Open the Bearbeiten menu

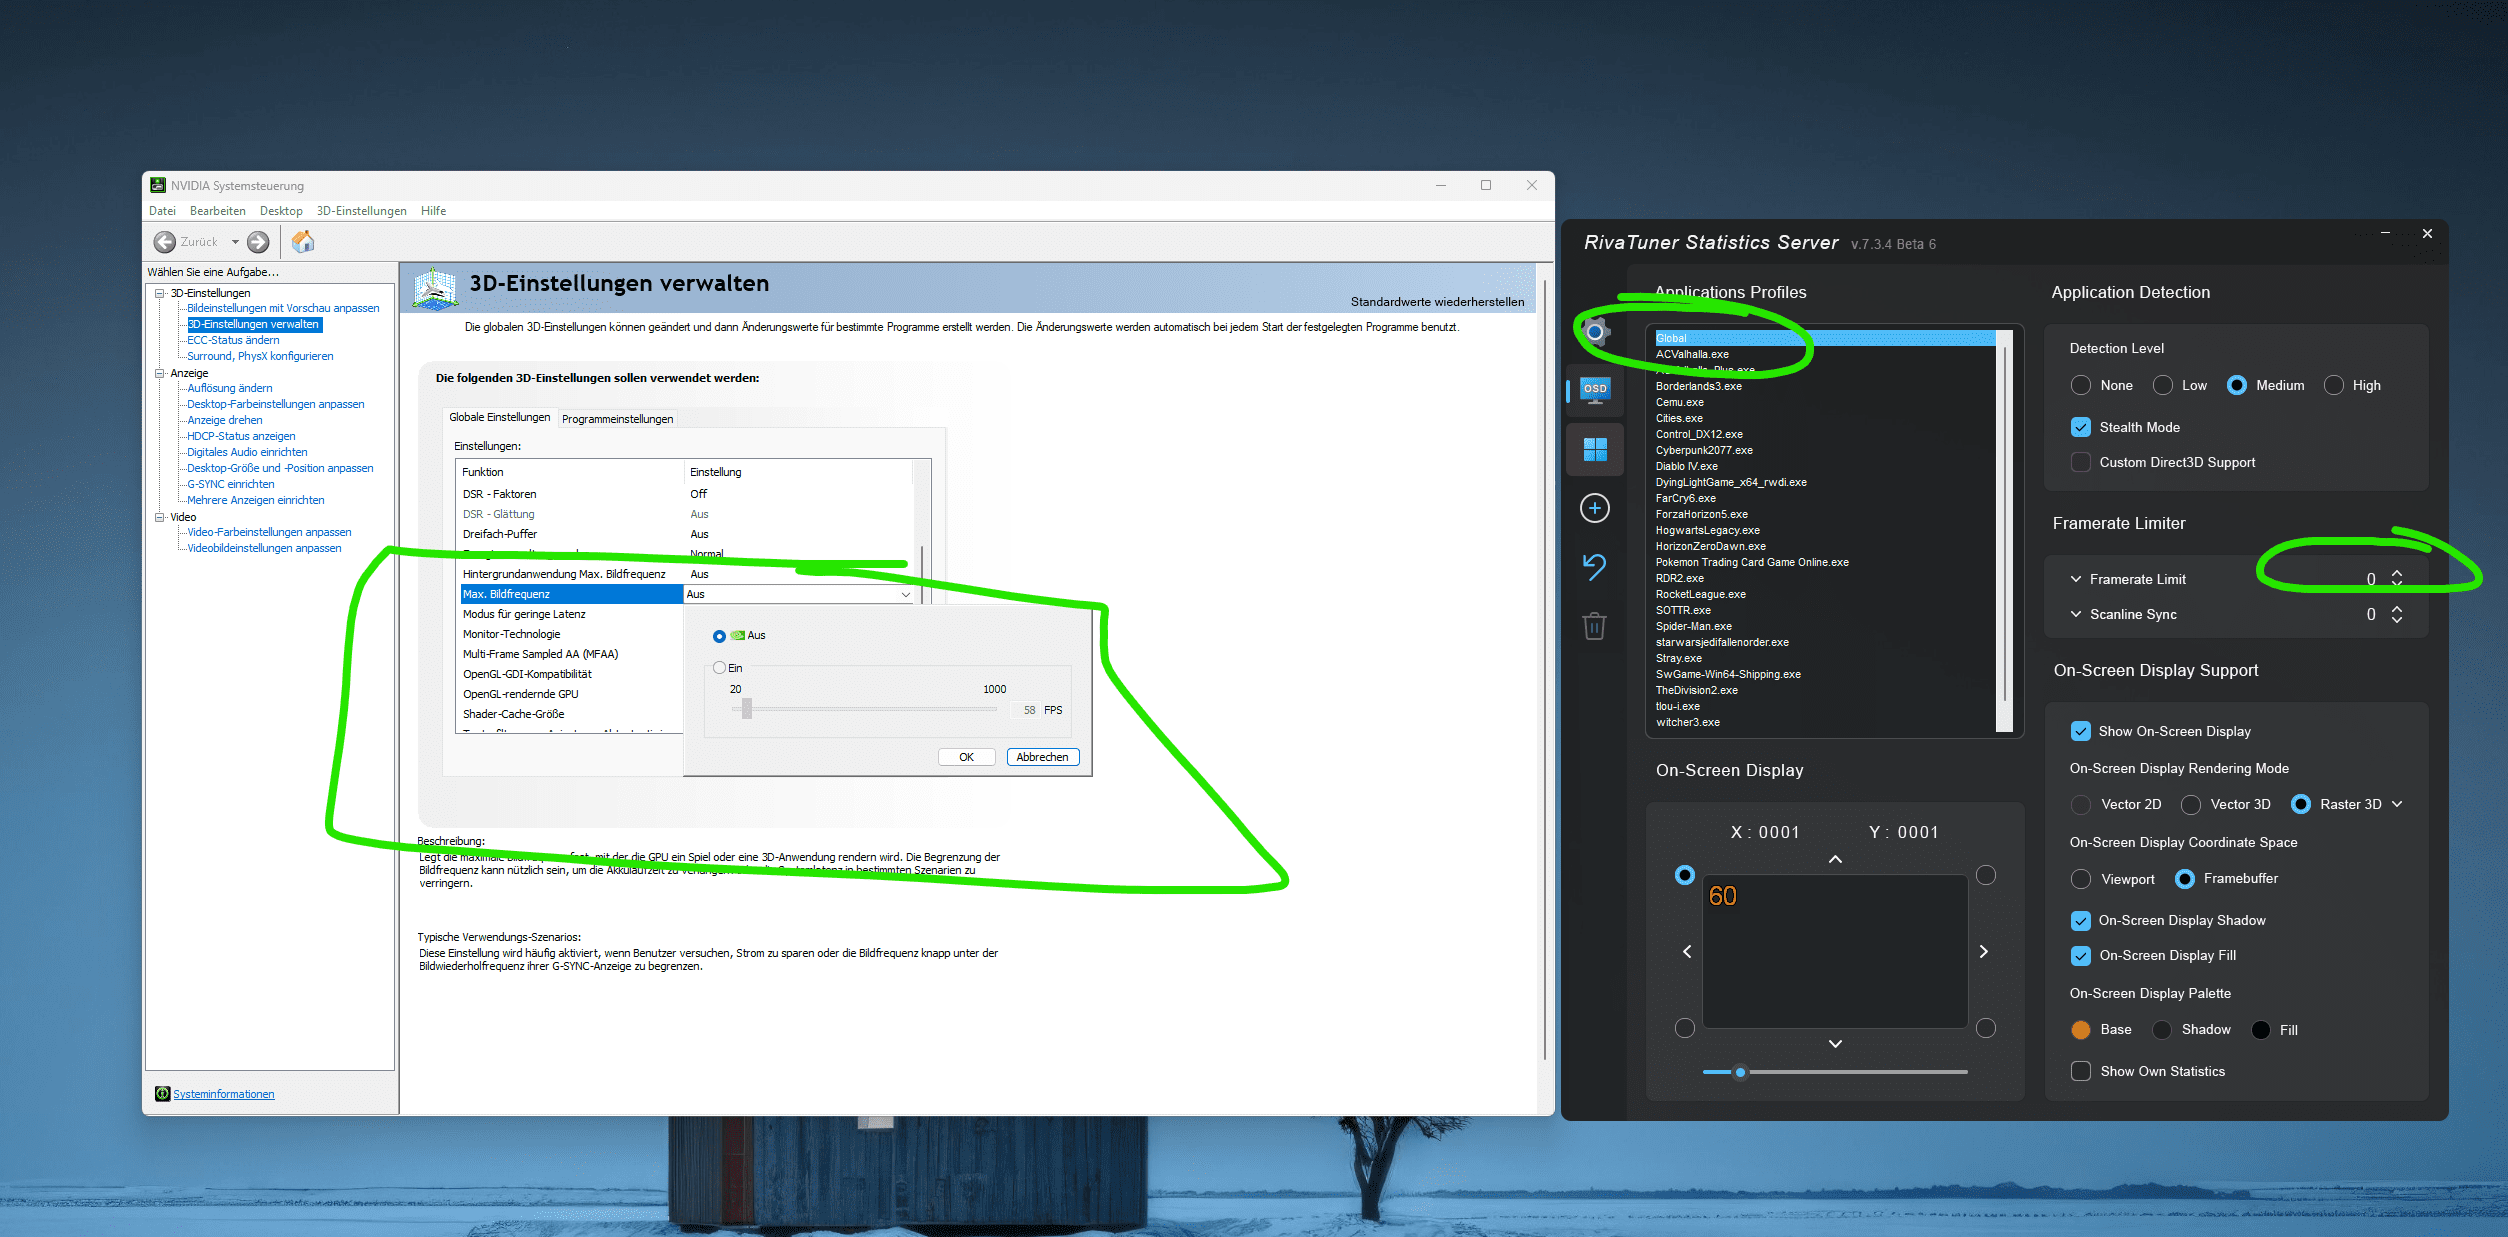[218, 211]
